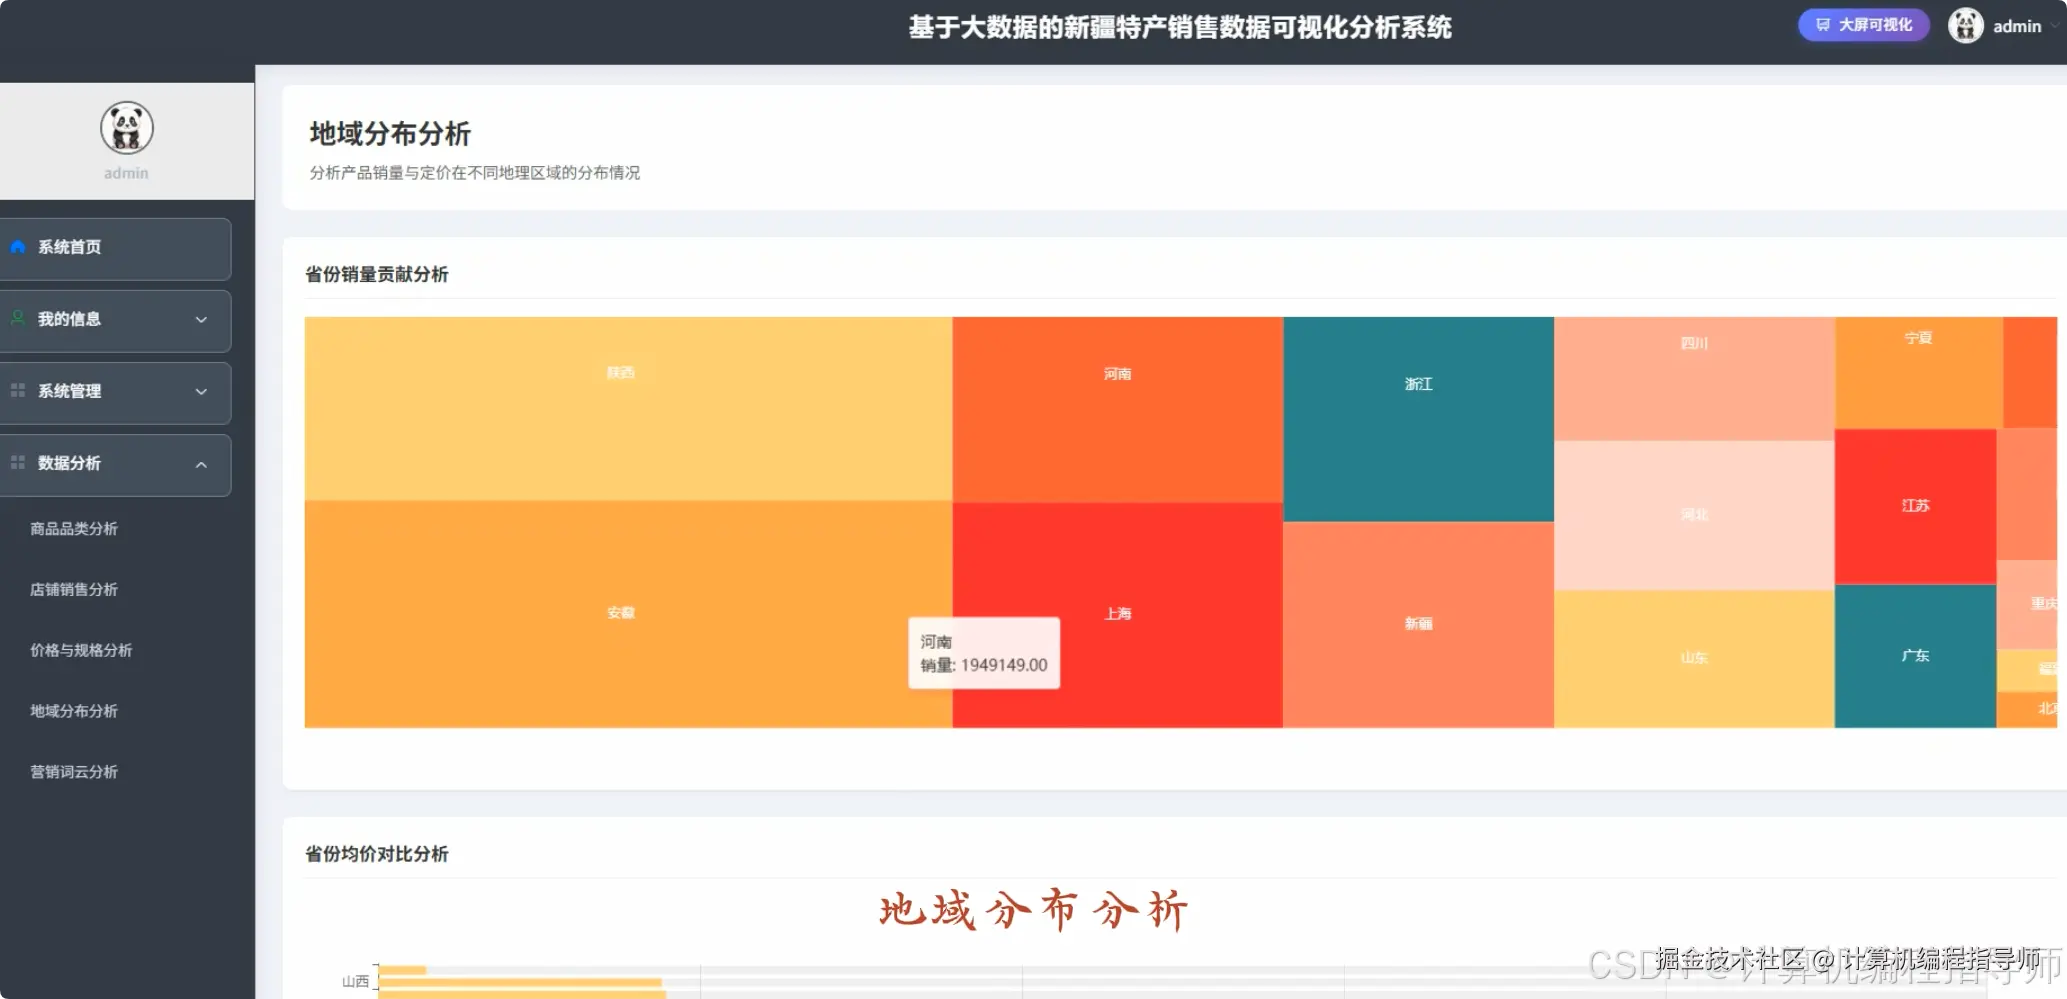
Task: Open 地域分布分析 submenu item
Action: coord(74,711)
